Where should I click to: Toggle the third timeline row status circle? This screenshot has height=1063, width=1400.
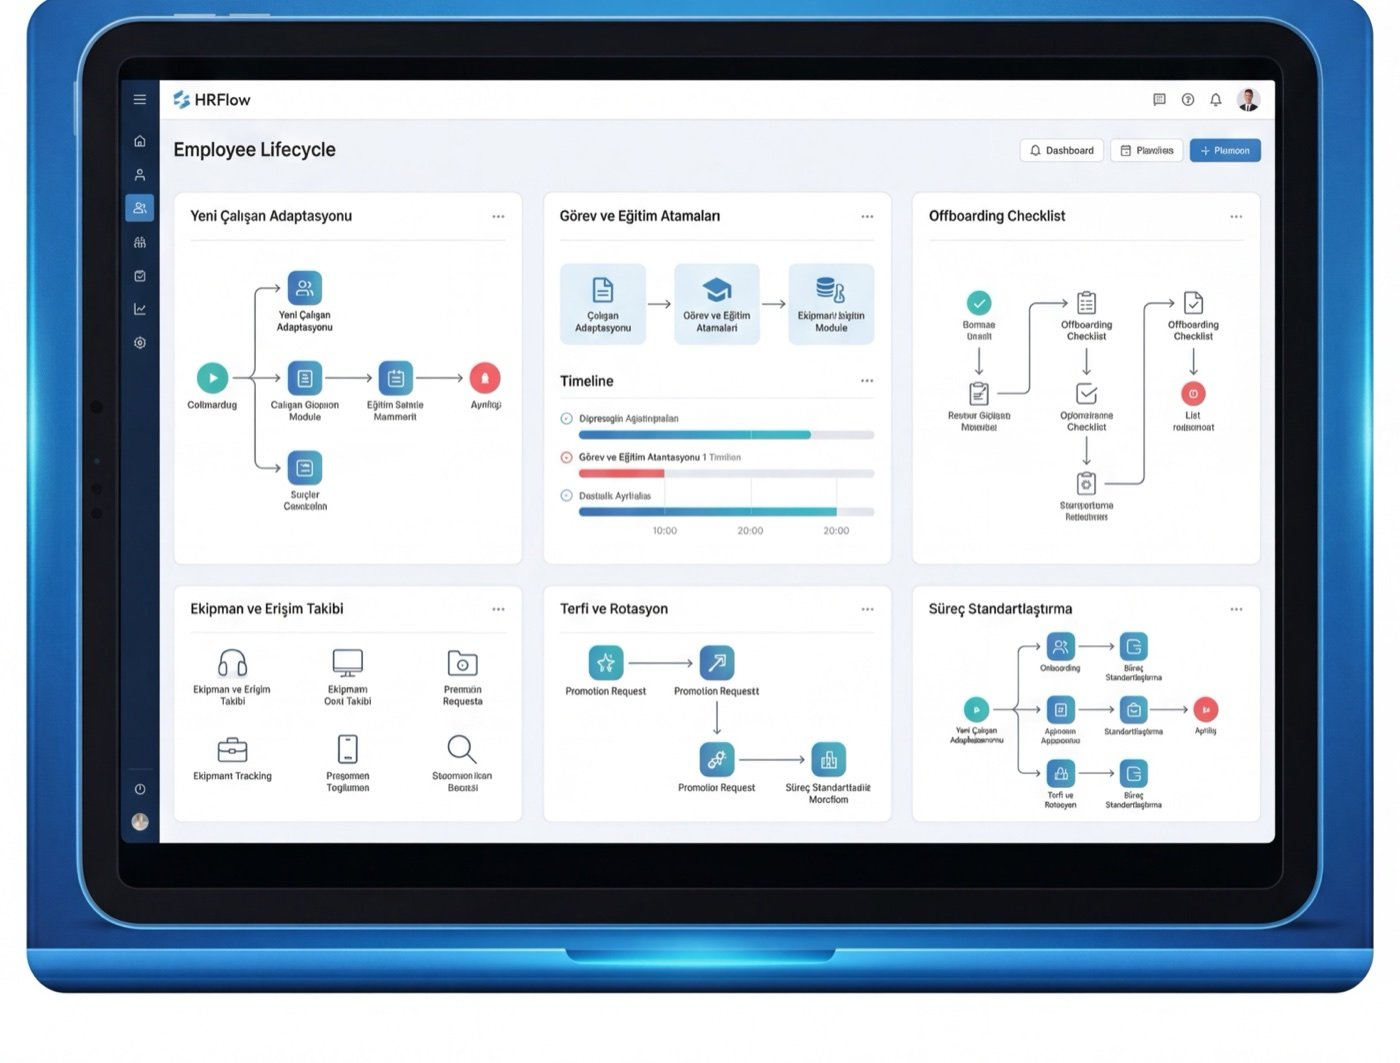(x=567, y=495)
